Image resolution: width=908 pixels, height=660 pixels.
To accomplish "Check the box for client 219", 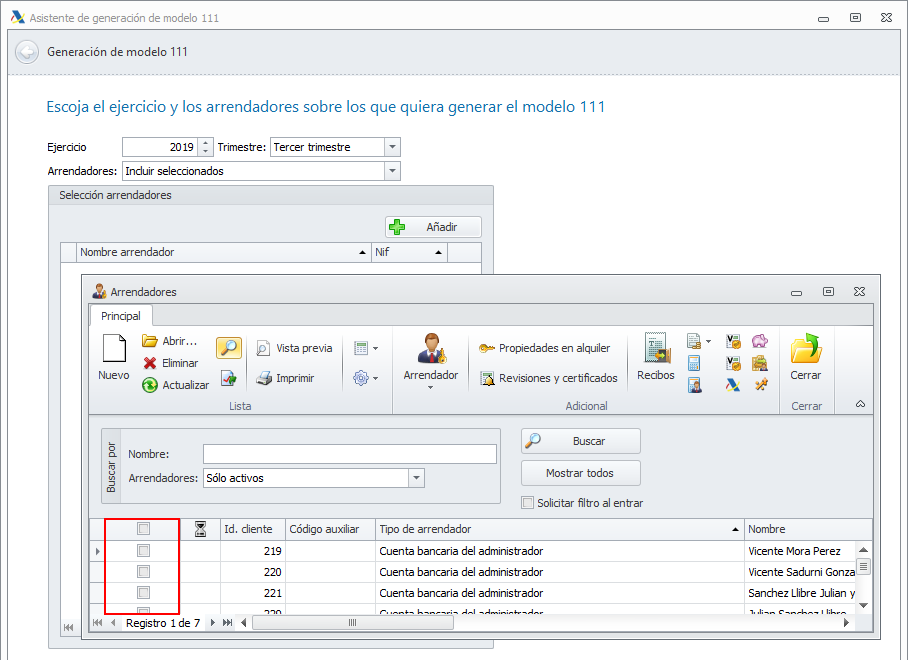I will tap(144, 551).
